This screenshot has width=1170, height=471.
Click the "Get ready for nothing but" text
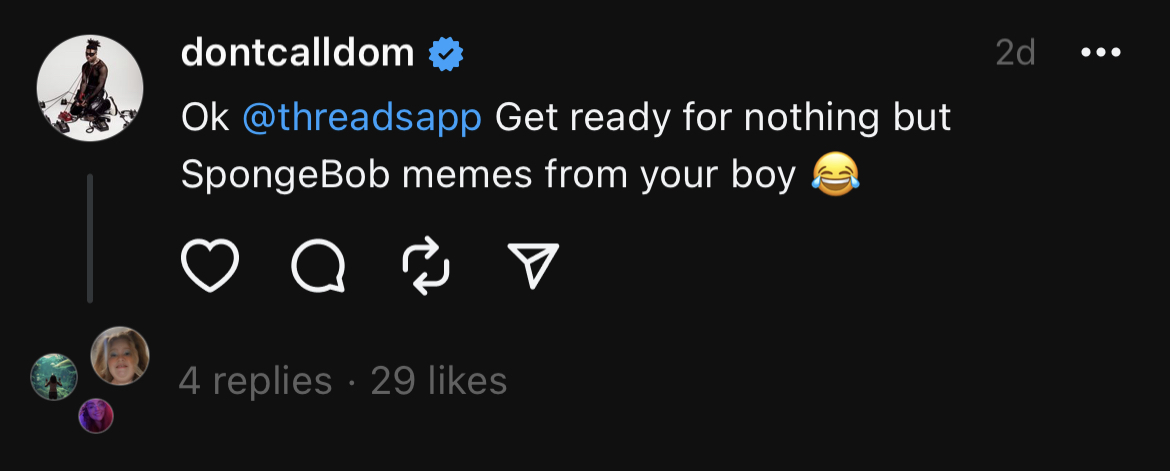tap(723, 118)
